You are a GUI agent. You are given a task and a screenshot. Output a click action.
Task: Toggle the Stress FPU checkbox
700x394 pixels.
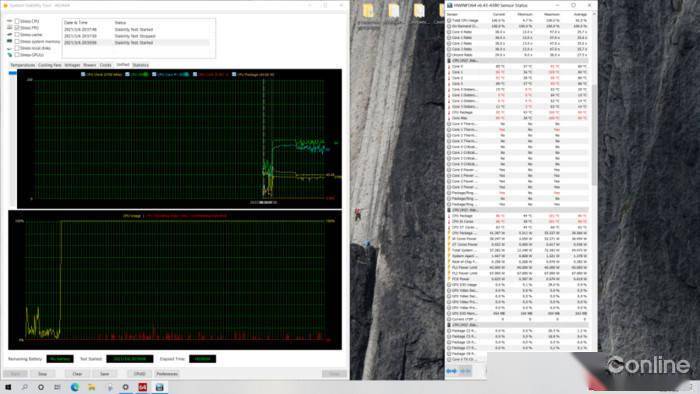17,28
